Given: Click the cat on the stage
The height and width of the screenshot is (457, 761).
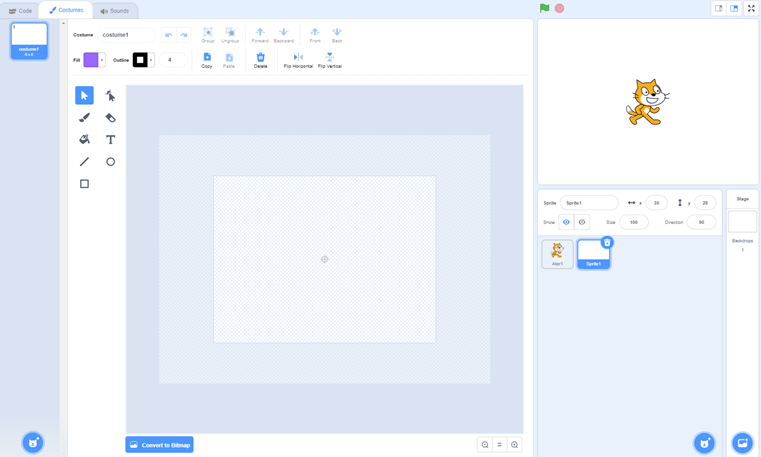Looking at the screenshot, I should (647, 102).
